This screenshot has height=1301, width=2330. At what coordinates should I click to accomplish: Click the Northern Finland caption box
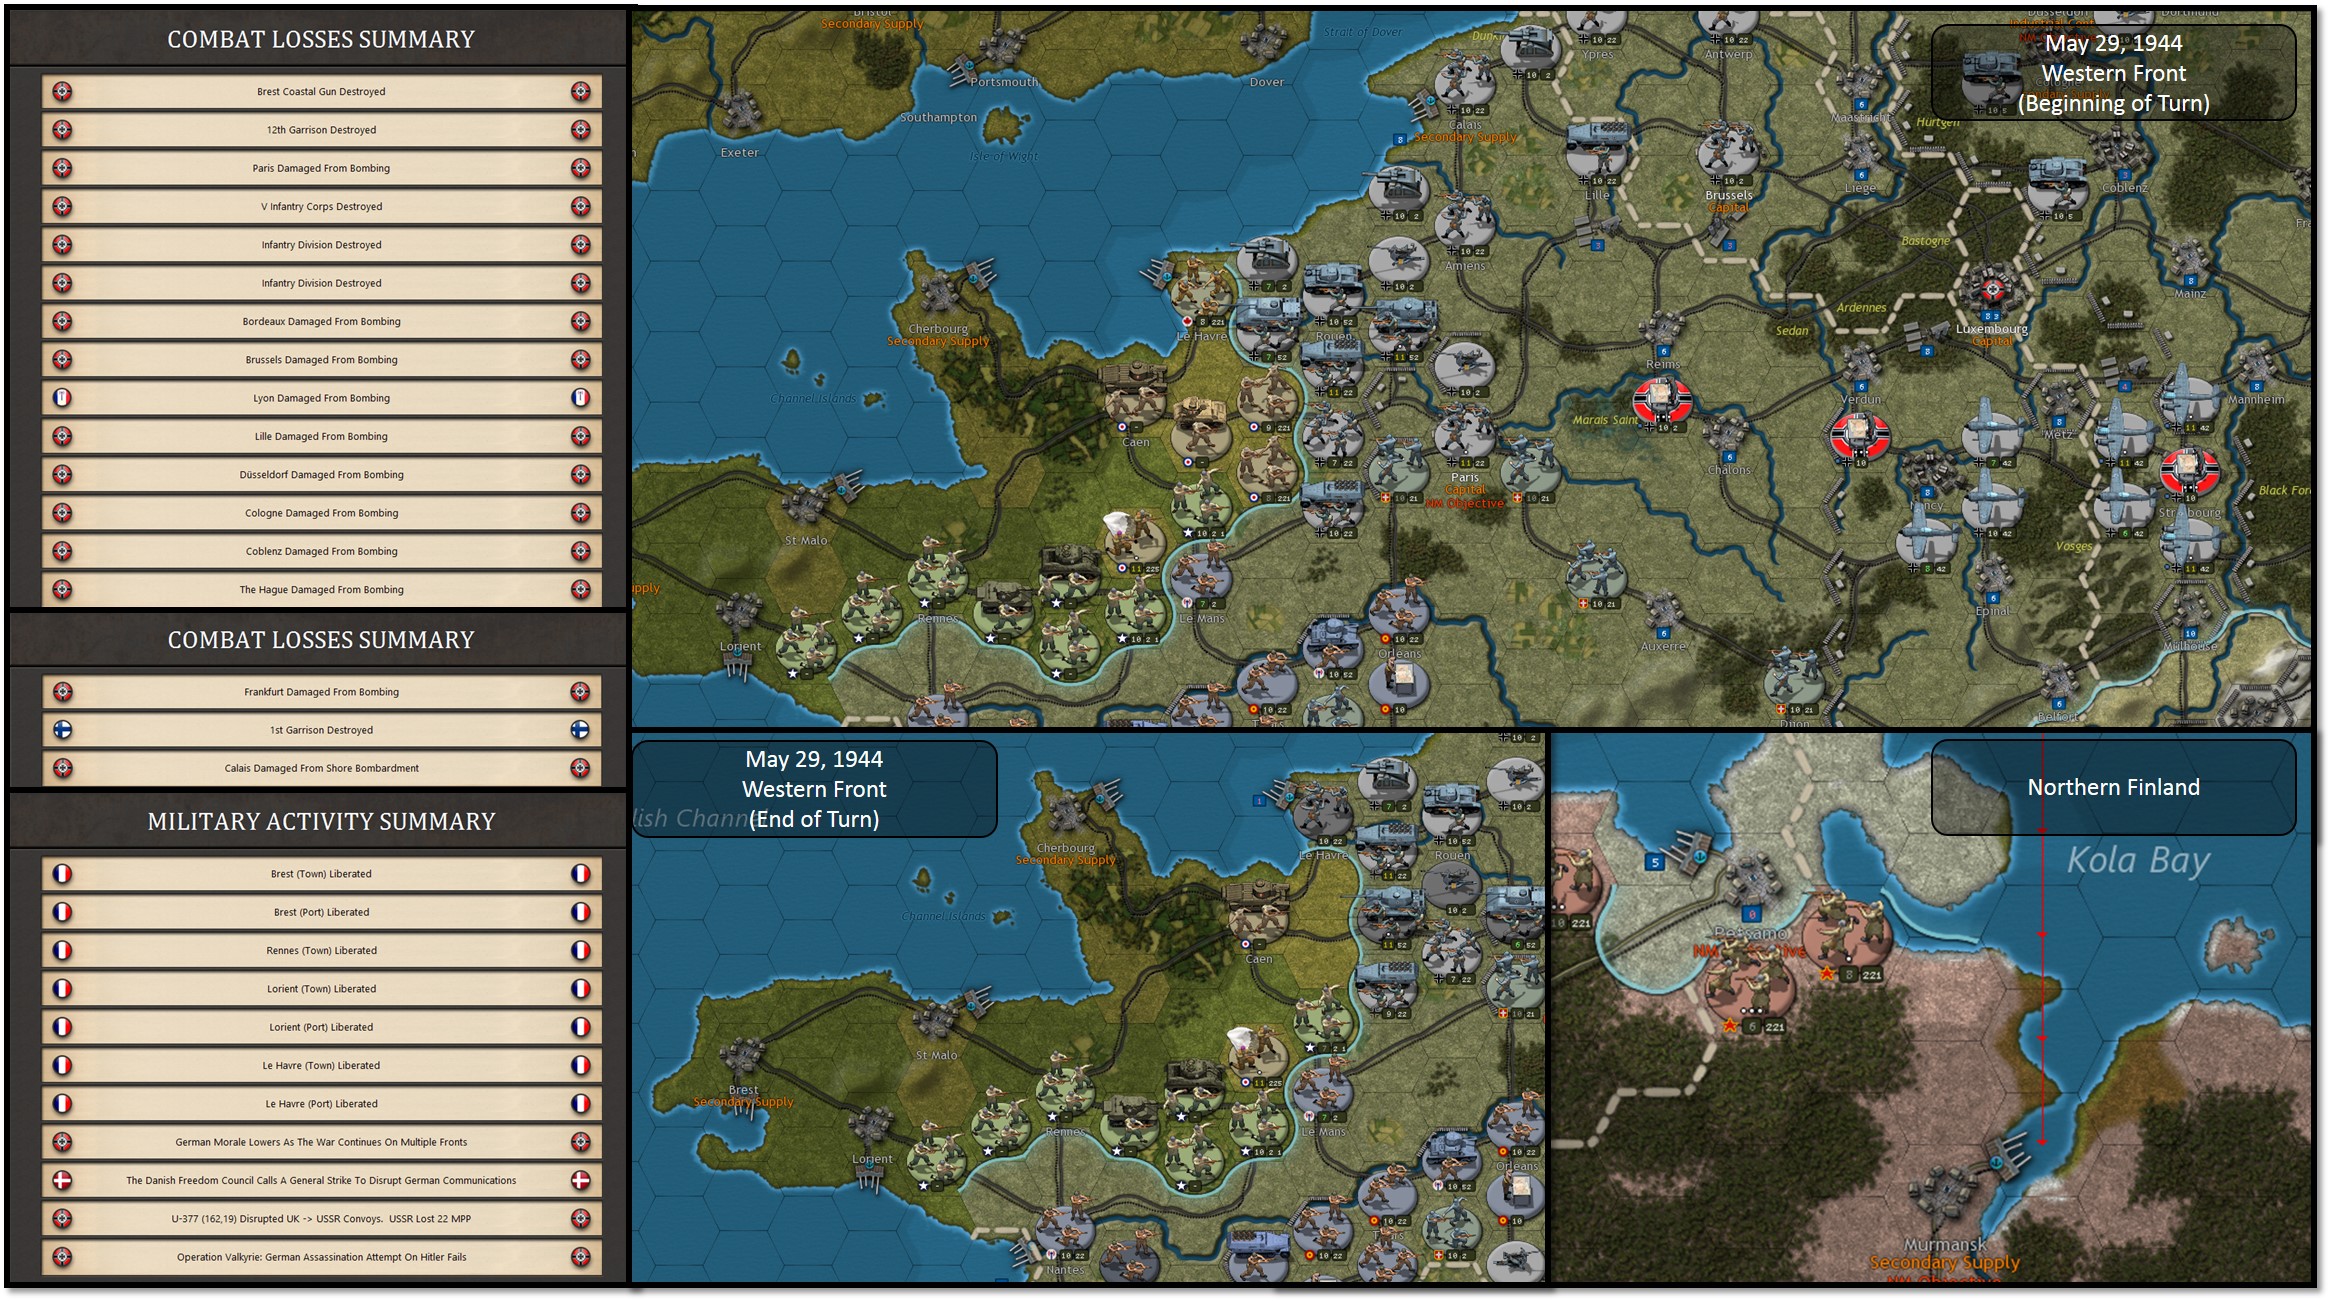2112,787
